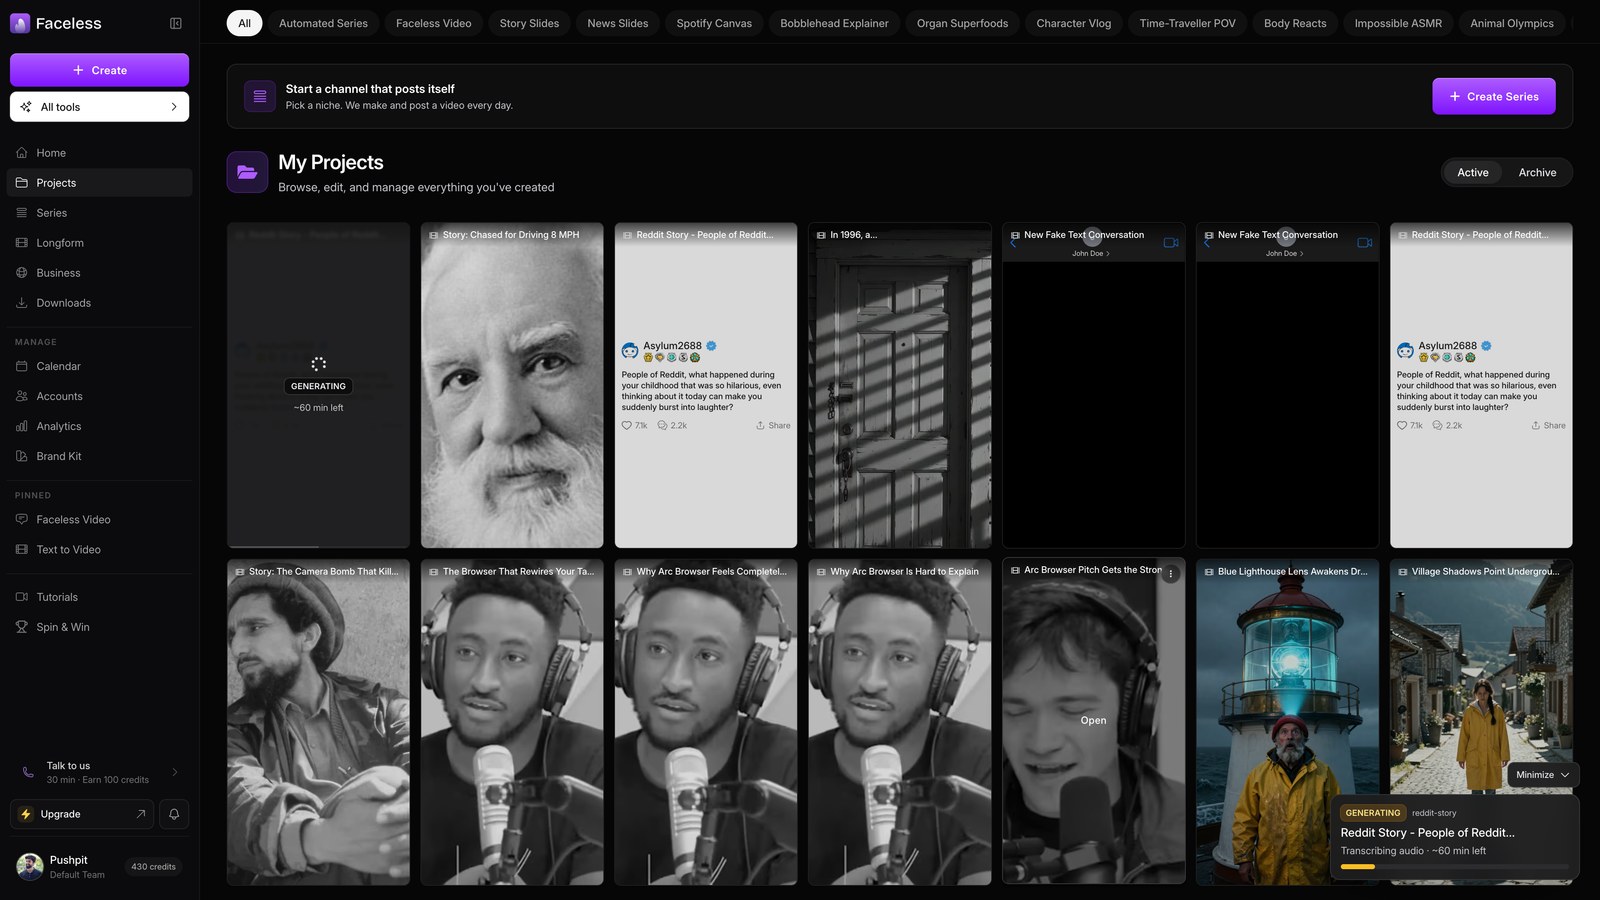The width and height of the screenshot is (1600, 900).
Task: Collapse the sidebar panel icon
Action: [176, 23]
